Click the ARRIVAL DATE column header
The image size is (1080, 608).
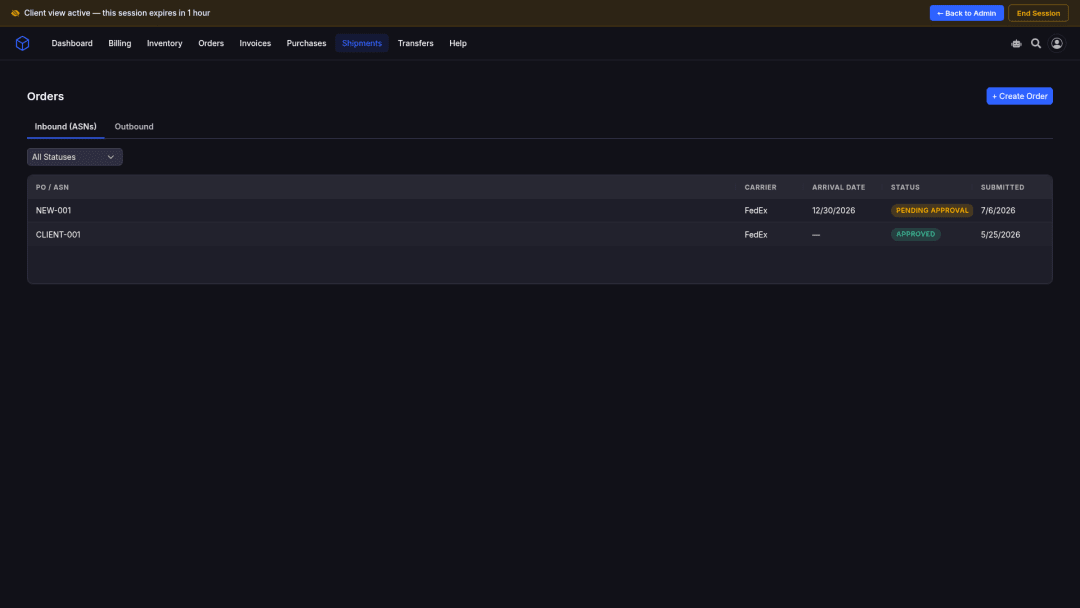(x=838, y=187)
